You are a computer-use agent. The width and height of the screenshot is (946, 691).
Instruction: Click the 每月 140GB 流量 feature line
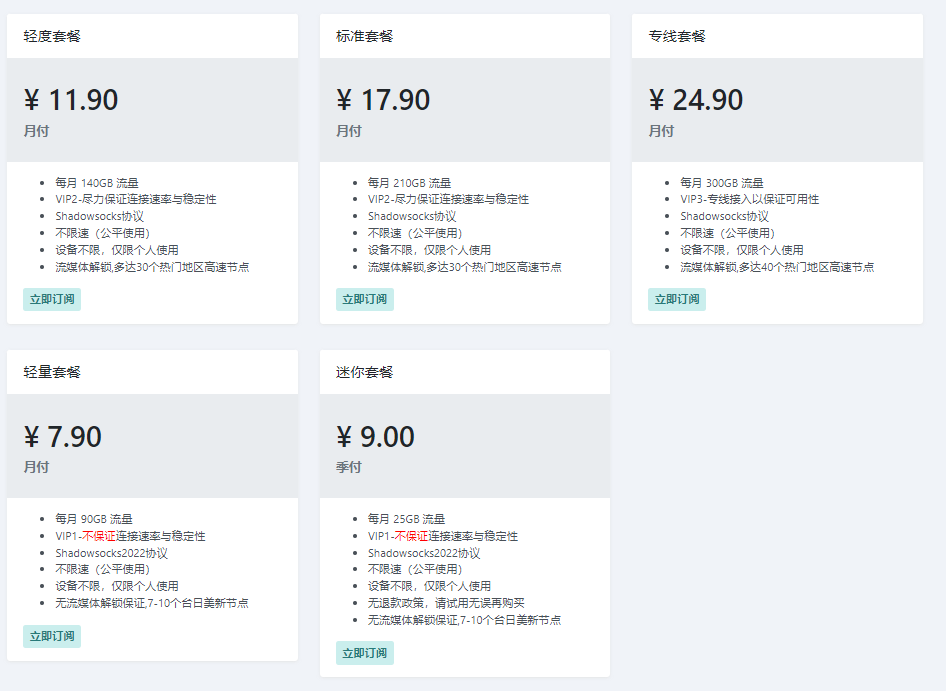coord(97,183)
